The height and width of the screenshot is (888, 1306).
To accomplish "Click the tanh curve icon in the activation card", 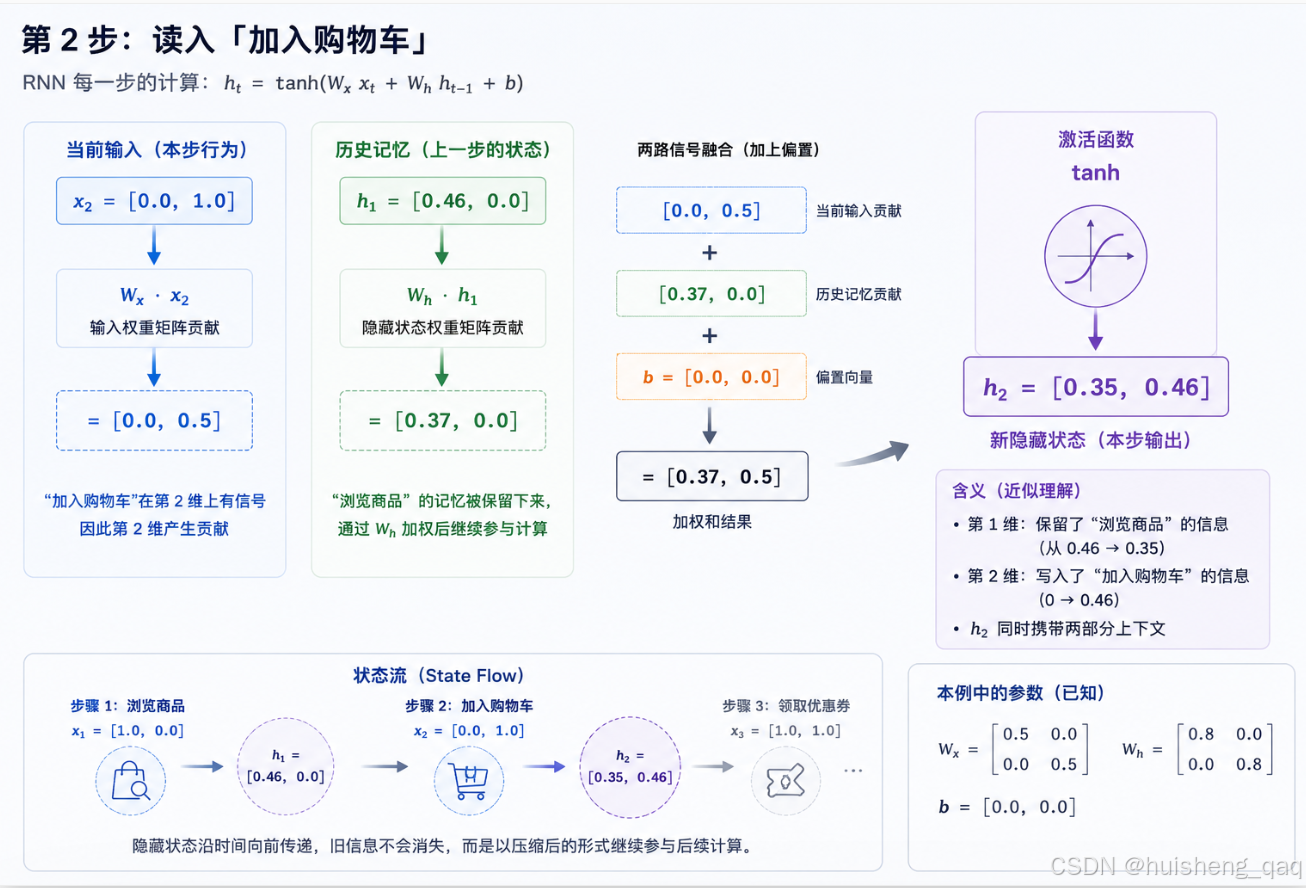I will click(x=1095, y=258).
